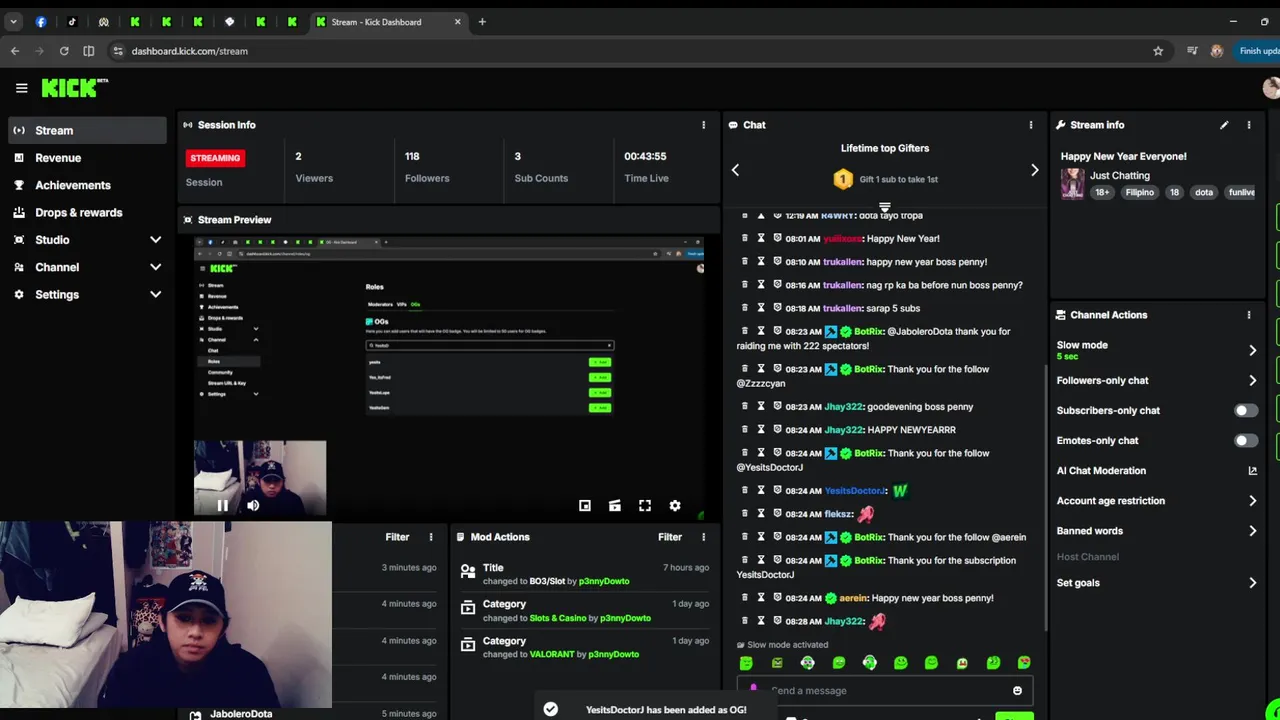Open stream preview settings gear
Viewport: 1280px width, 720px height.
pos(675,506)
